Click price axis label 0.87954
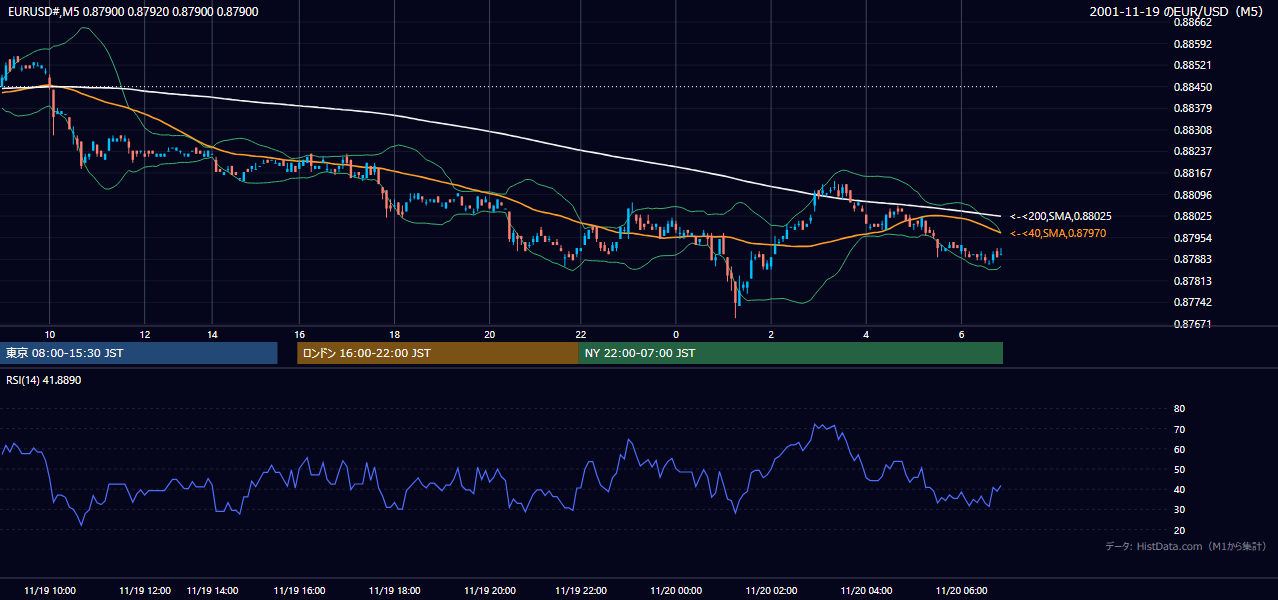 coord(1192,238)
